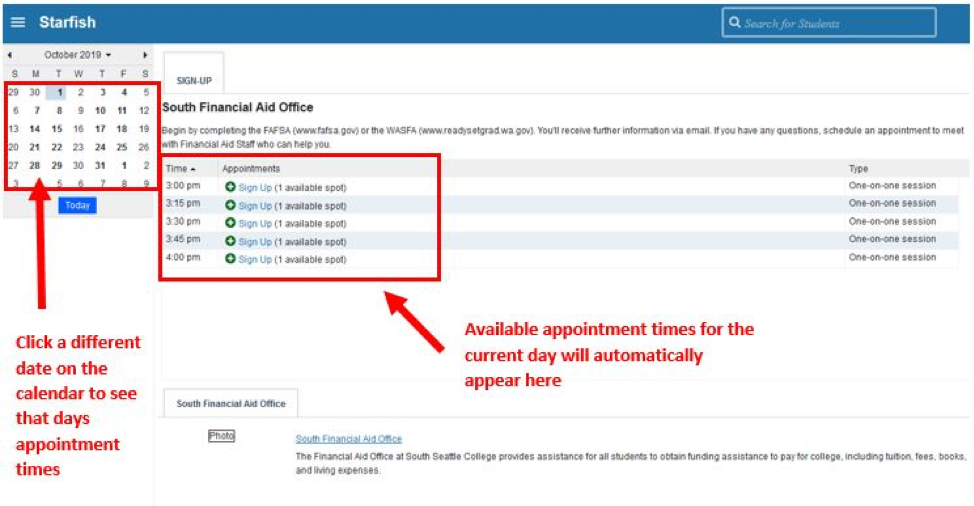Click the Photo placeholder image

point(221,436)
